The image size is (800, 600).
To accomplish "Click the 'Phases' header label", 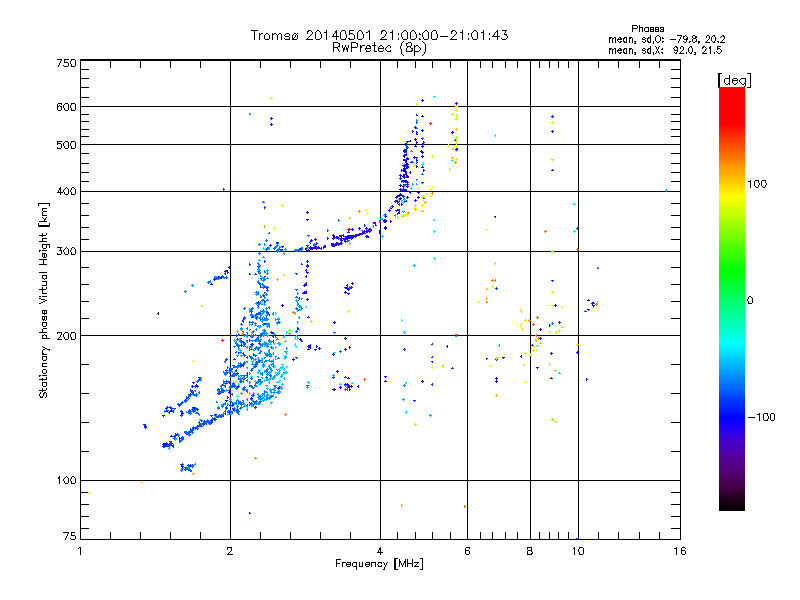I will point(647,29).
